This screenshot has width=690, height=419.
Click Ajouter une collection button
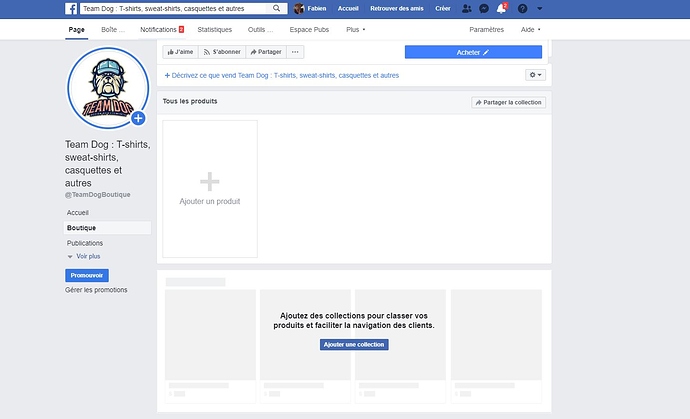(354, 344)
